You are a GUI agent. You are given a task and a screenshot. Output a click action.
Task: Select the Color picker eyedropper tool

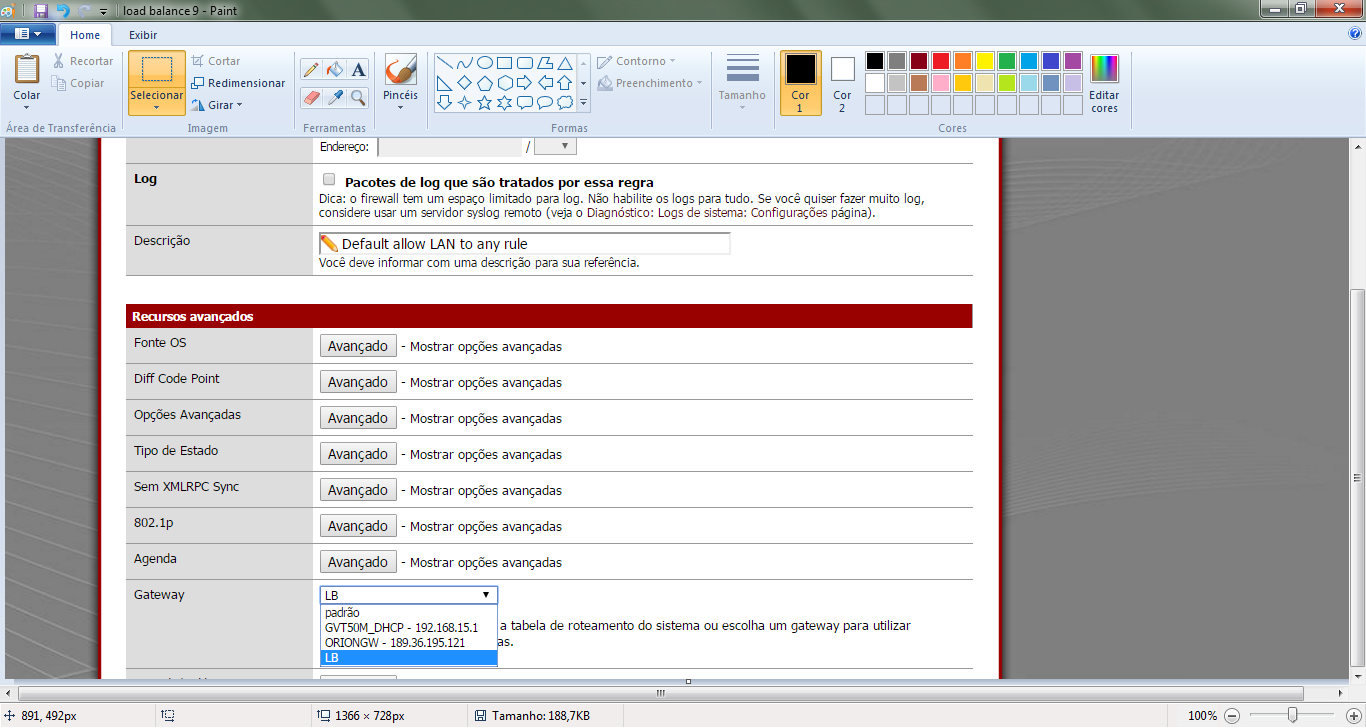(x=335, y=97)
